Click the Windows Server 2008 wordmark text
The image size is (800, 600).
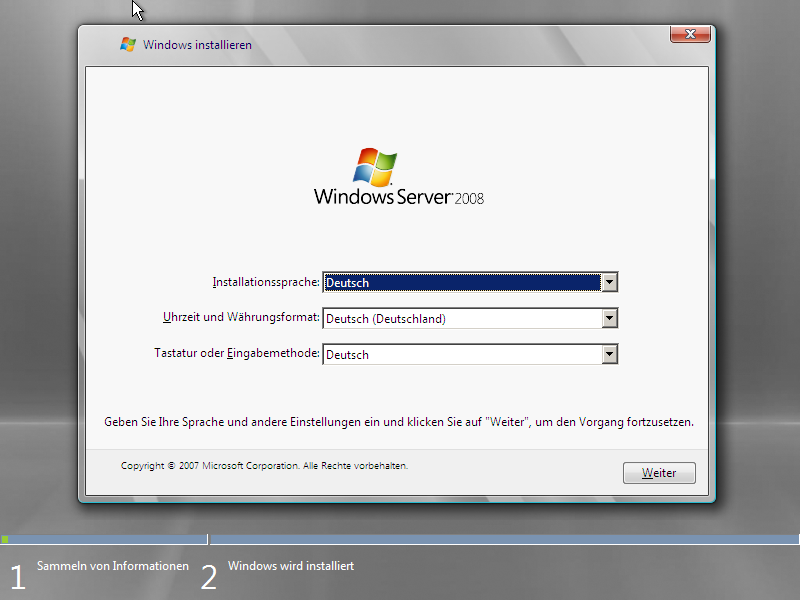click(398, 197)
